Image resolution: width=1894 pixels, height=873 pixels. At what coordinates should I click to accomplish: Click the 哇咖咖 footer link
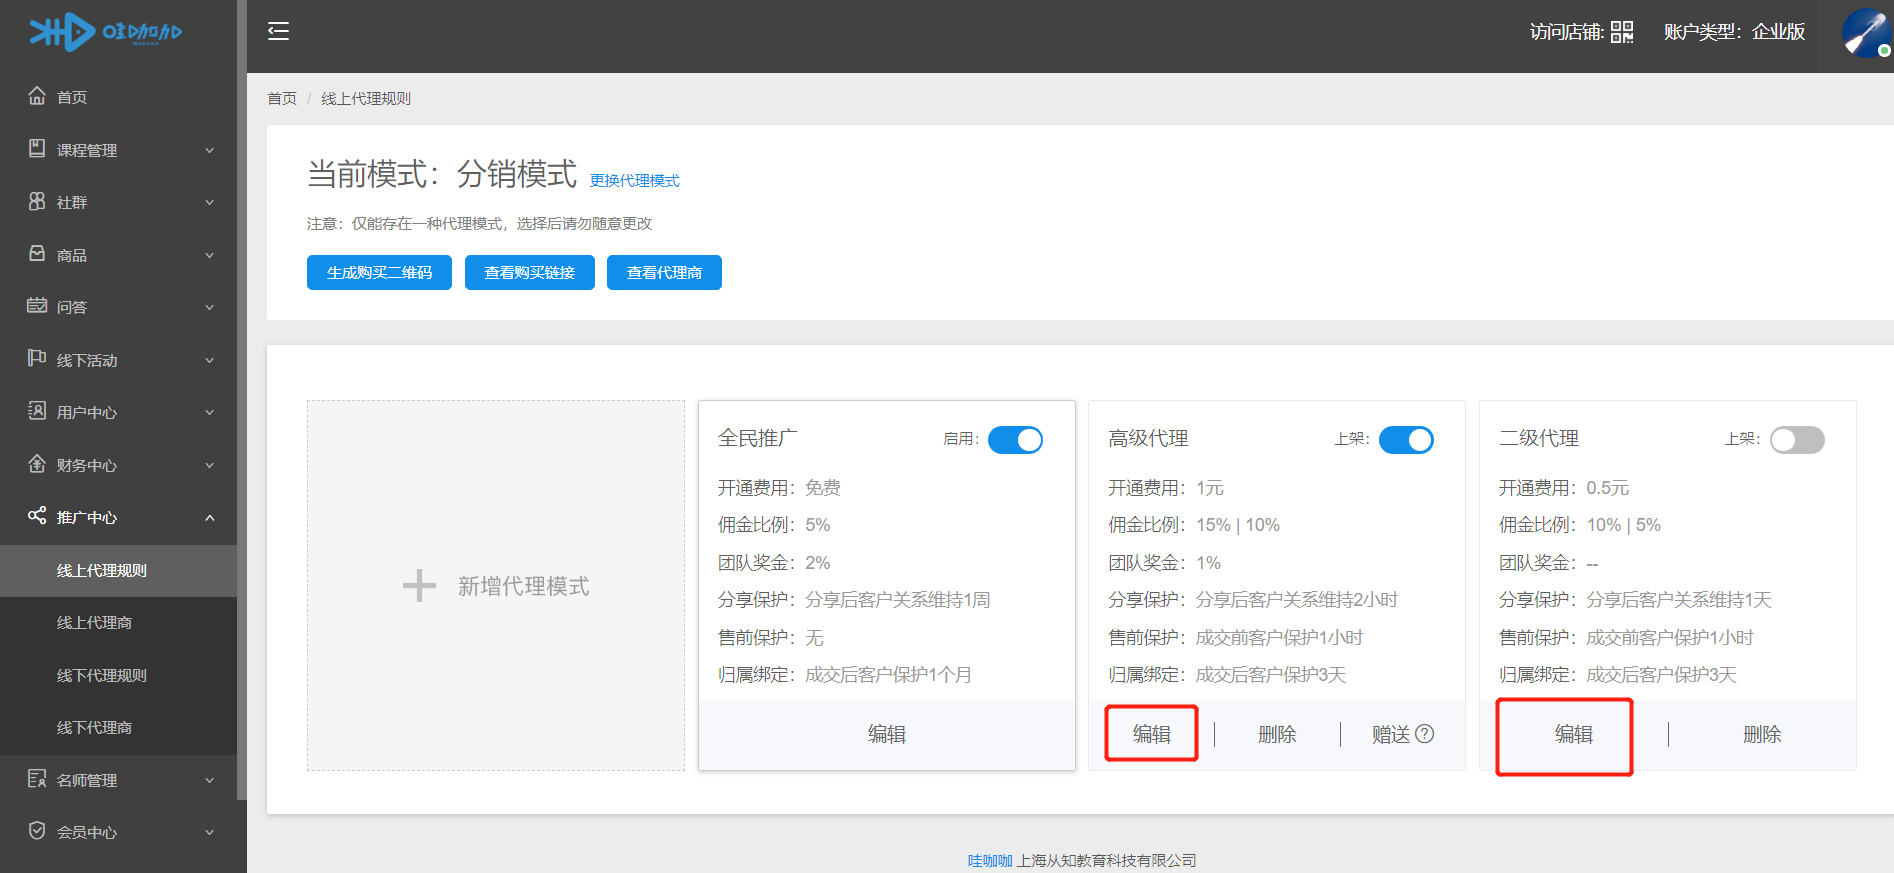[990, 860]
